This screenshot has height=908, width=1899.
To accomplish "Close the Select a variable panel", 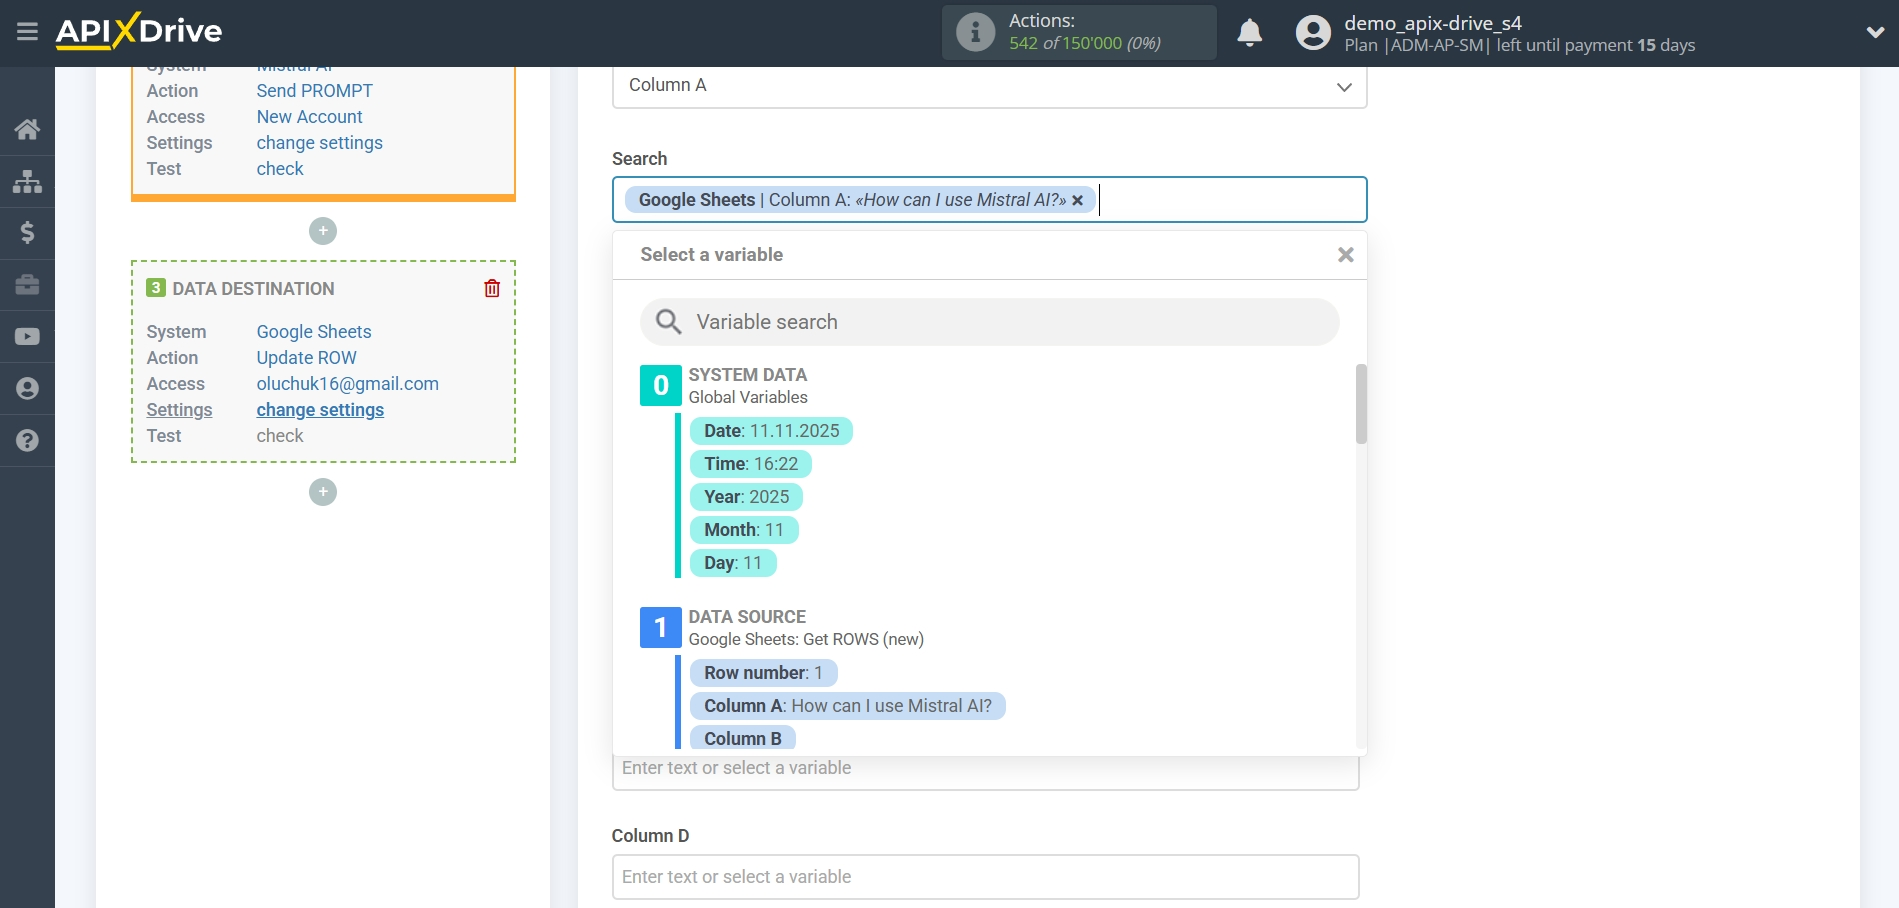I will (1345, 254).
